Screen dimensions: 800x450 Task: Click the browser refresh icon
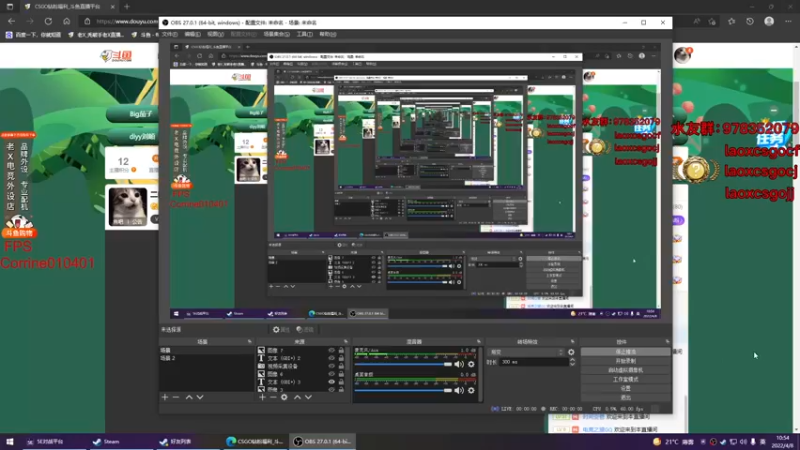point(48,21)
